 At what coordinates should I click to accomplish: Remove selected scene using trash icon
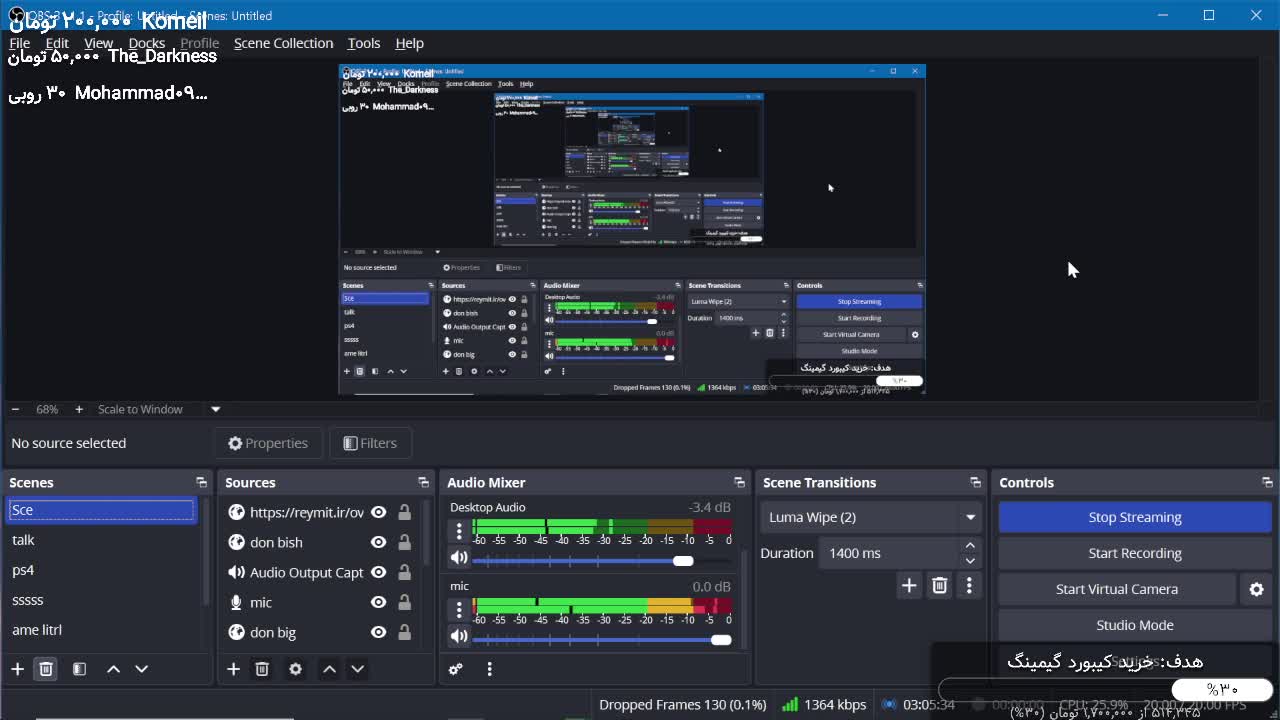46,669
